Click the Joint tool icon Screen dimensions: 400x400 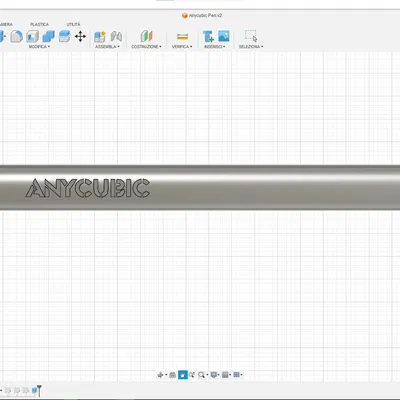pos(116,36)
